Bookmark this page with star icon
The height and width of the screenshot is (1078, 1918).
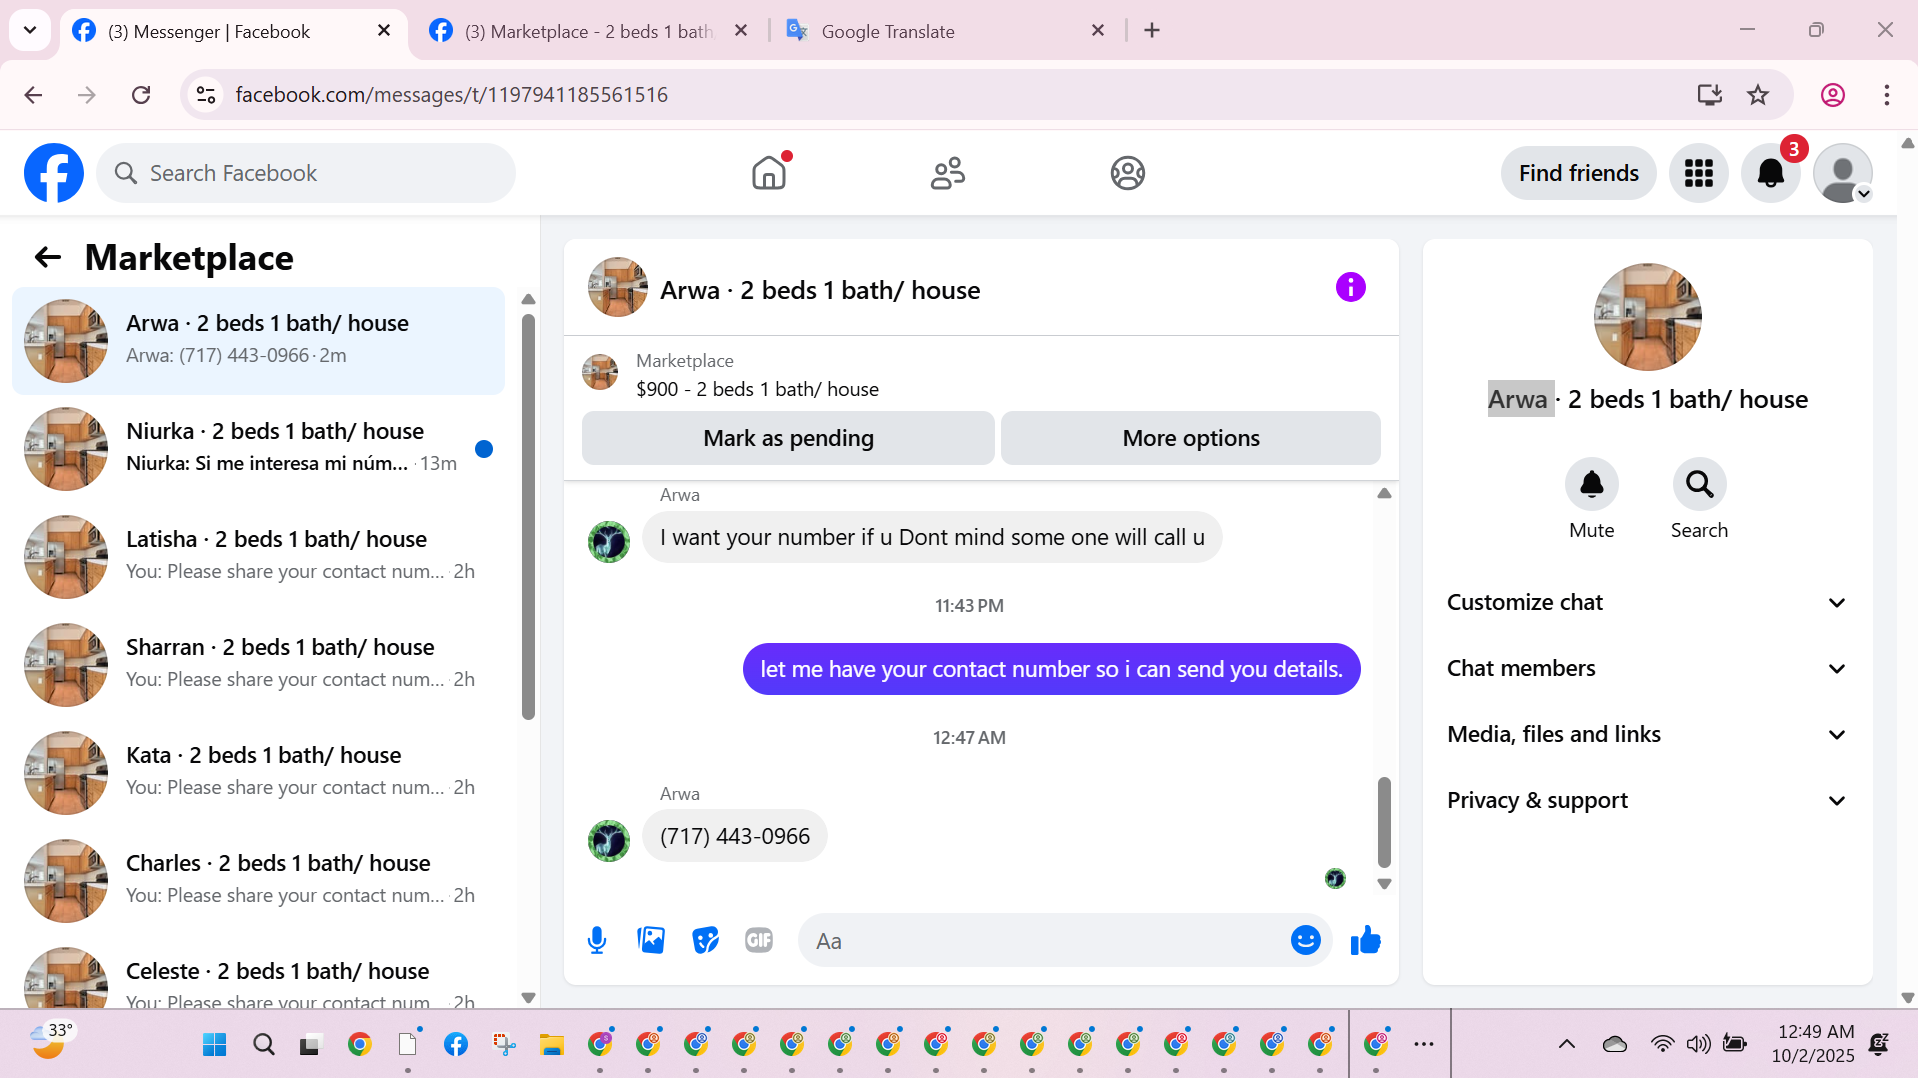point(1758,95)
